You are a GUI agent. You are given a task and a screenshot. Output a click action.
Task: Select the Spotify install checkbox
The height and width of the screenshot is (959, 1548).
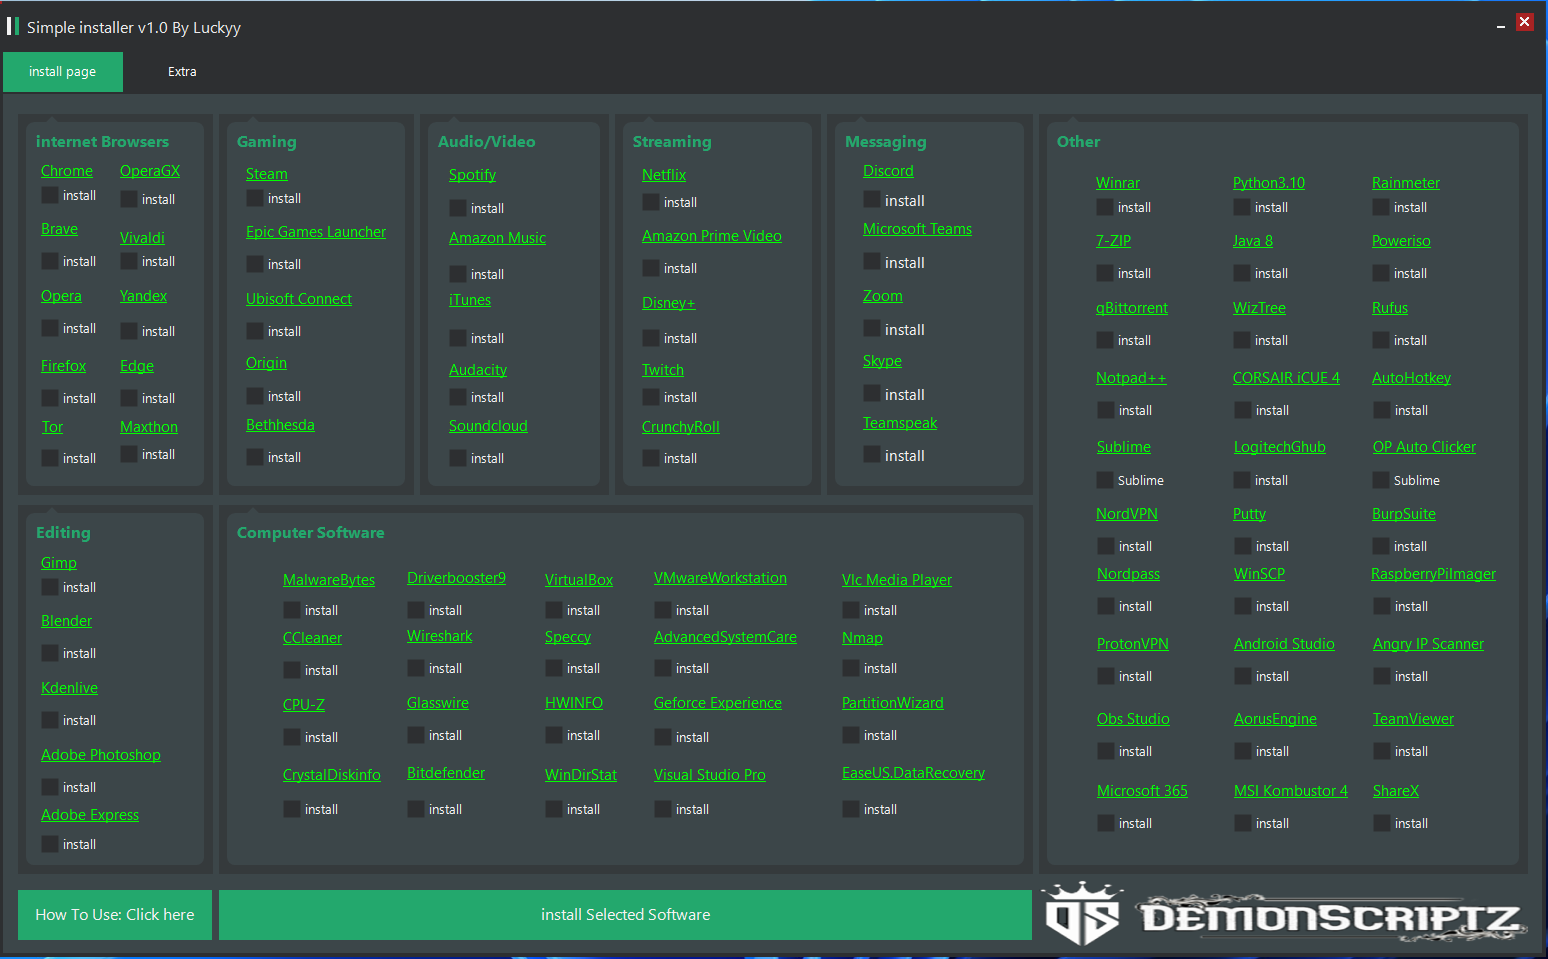tap(458, 209)
